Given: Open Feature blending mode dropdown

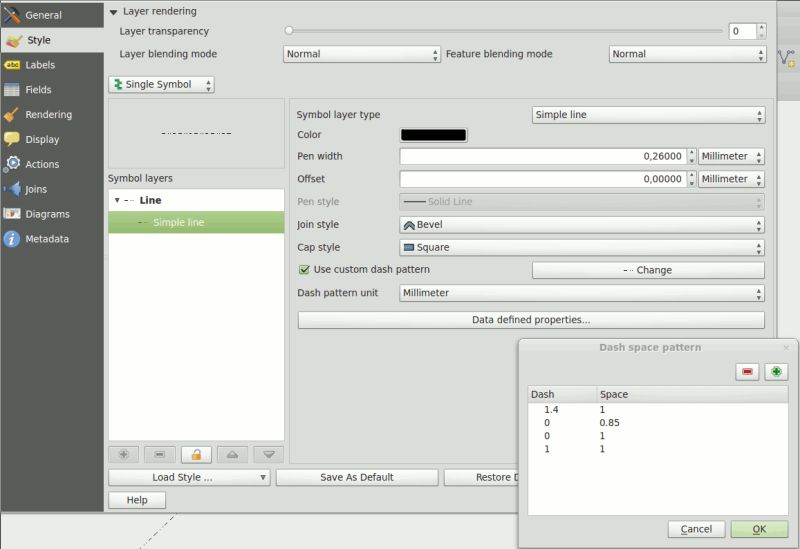Looking at the screenshot, I should [x=687, y=54].
